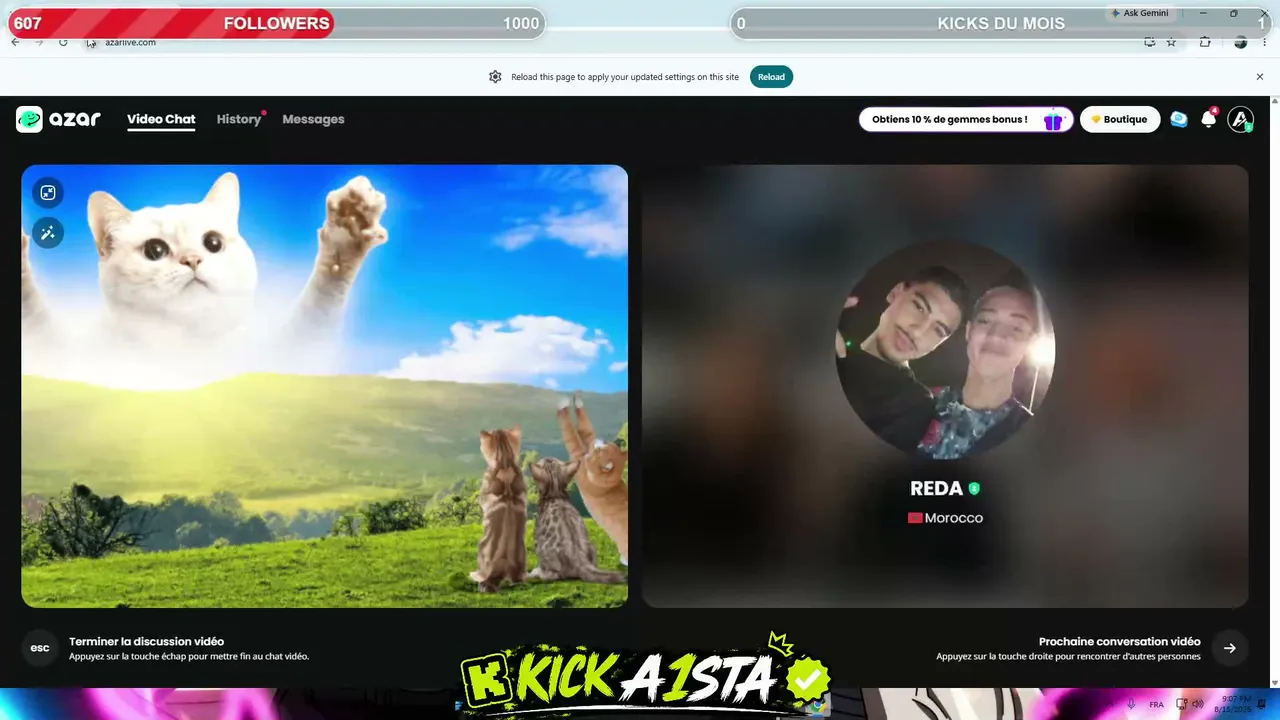Screen dimensions: 1280x720
Task: Click the browser refresh icon
Action: pos(63,42)
